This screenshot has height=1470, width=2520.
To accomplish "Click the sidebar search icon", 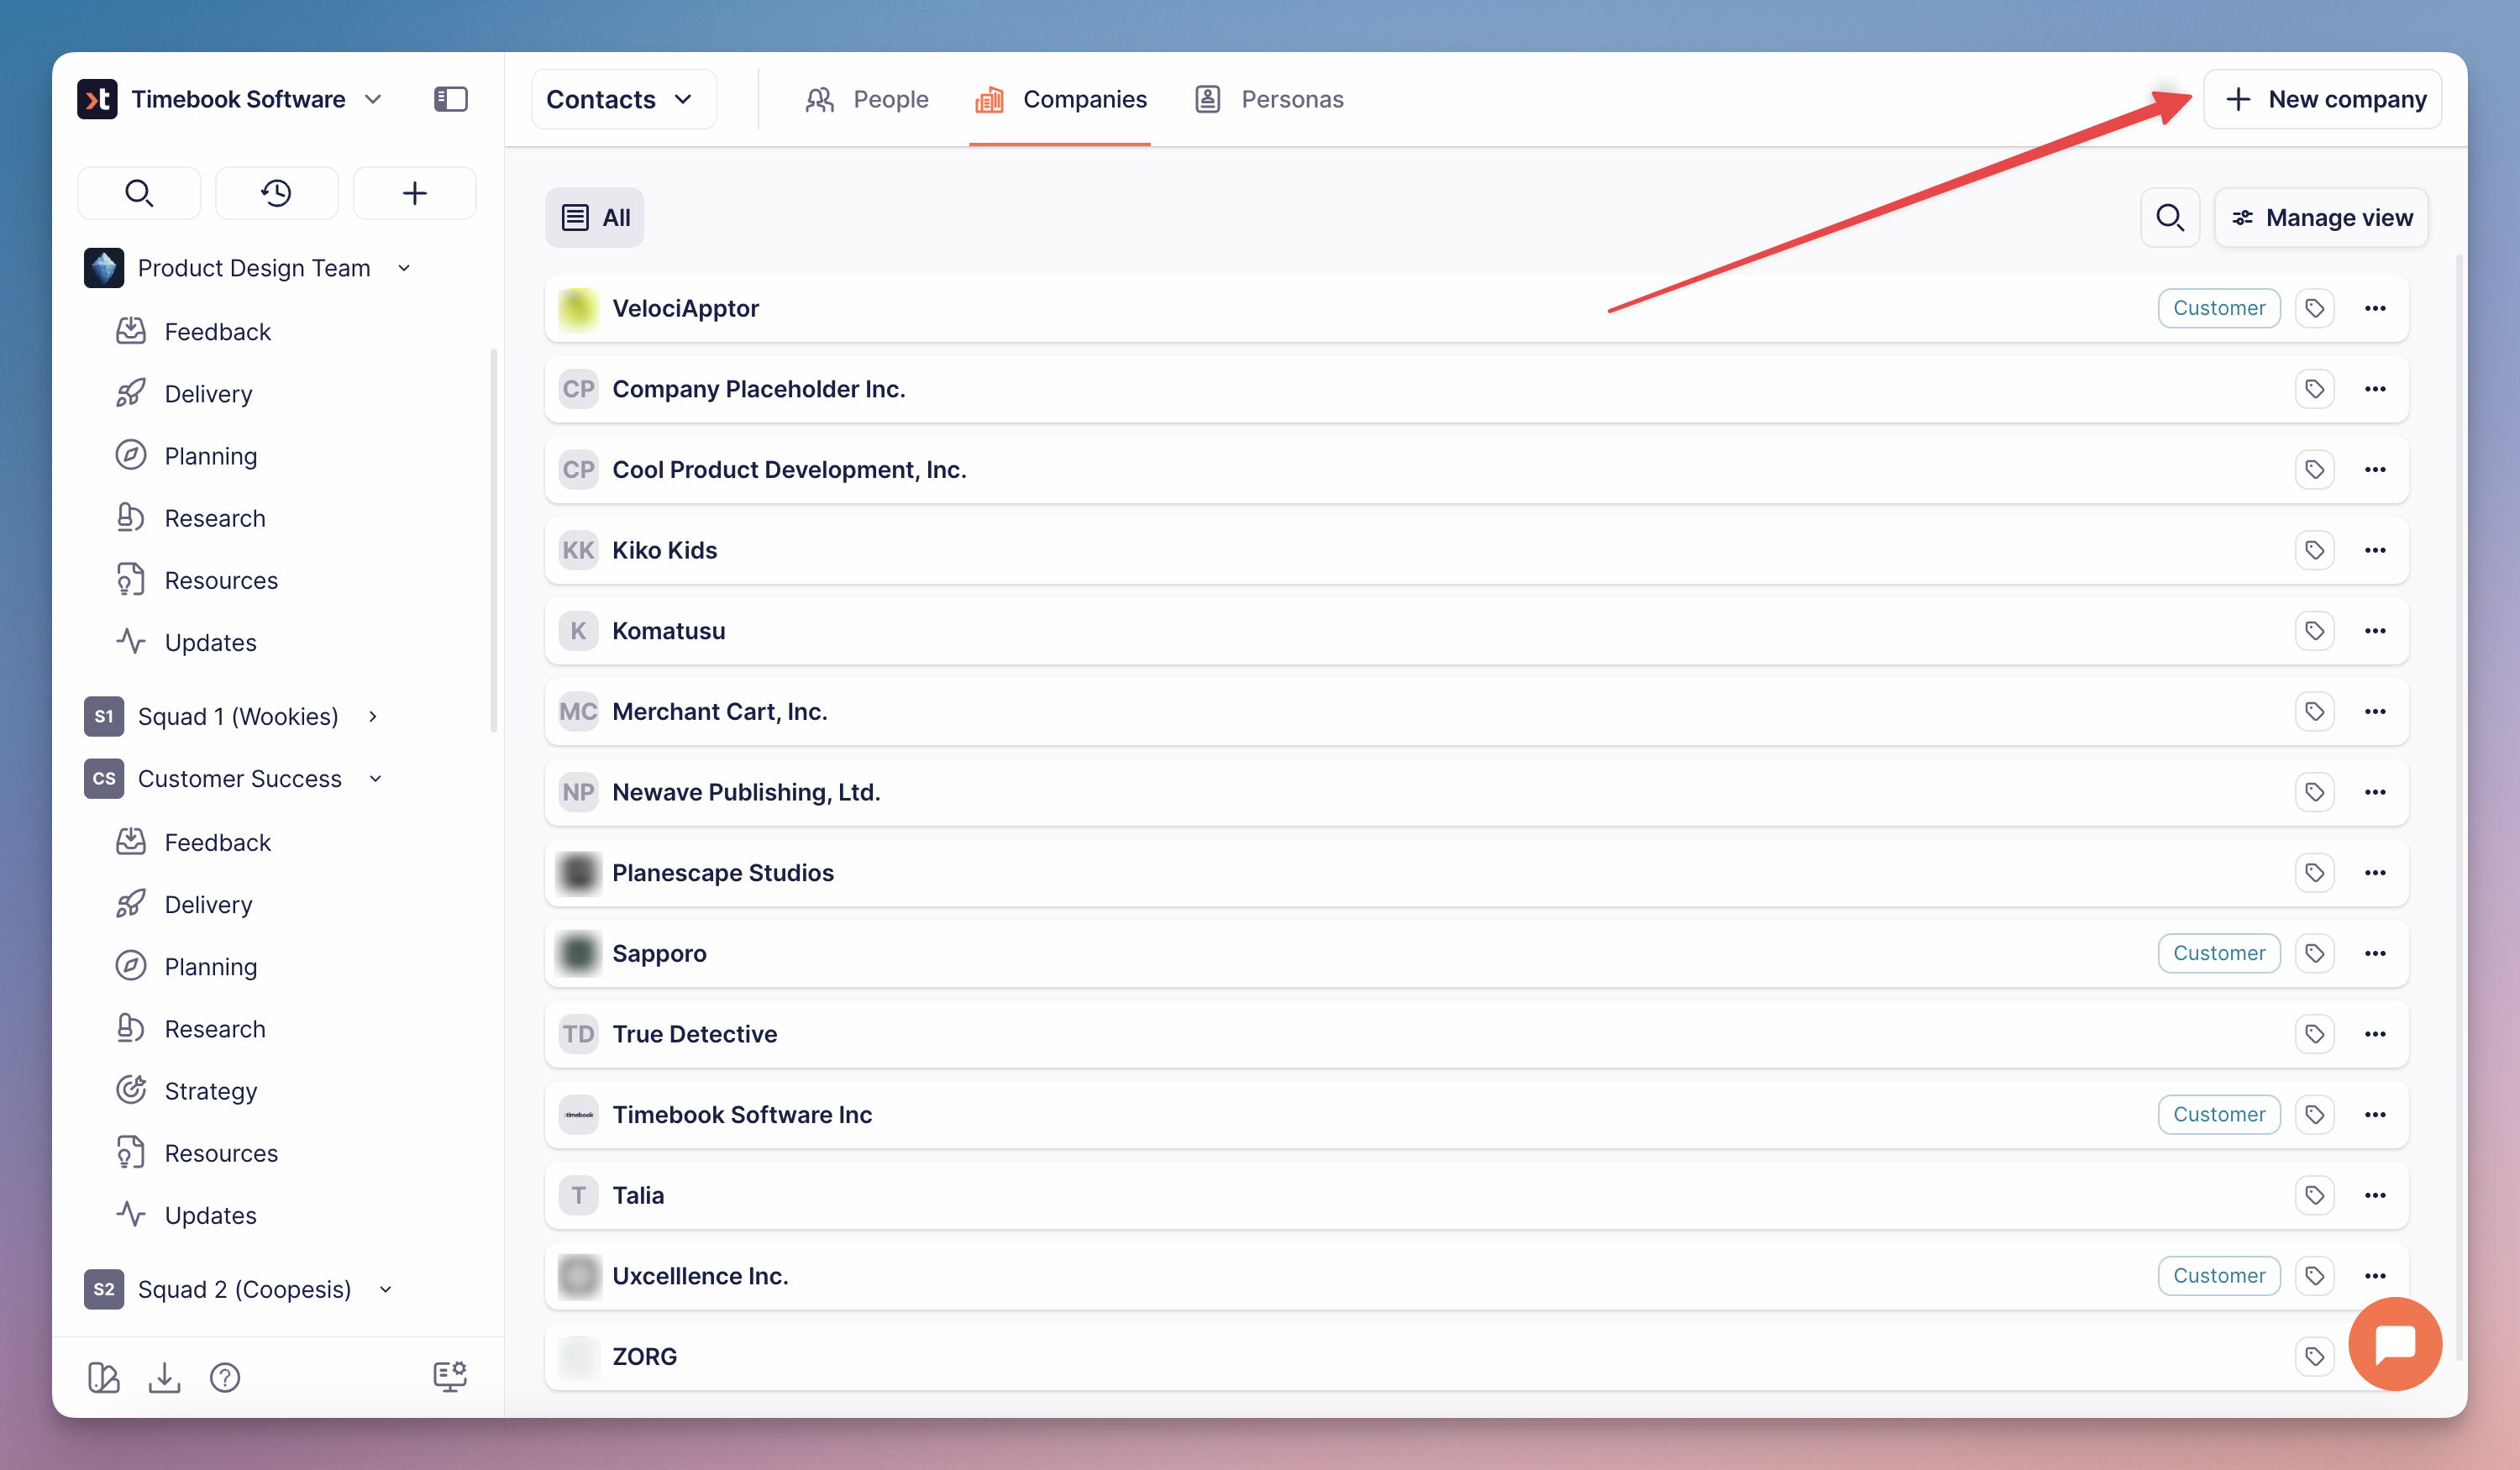I will coord(139,193).
